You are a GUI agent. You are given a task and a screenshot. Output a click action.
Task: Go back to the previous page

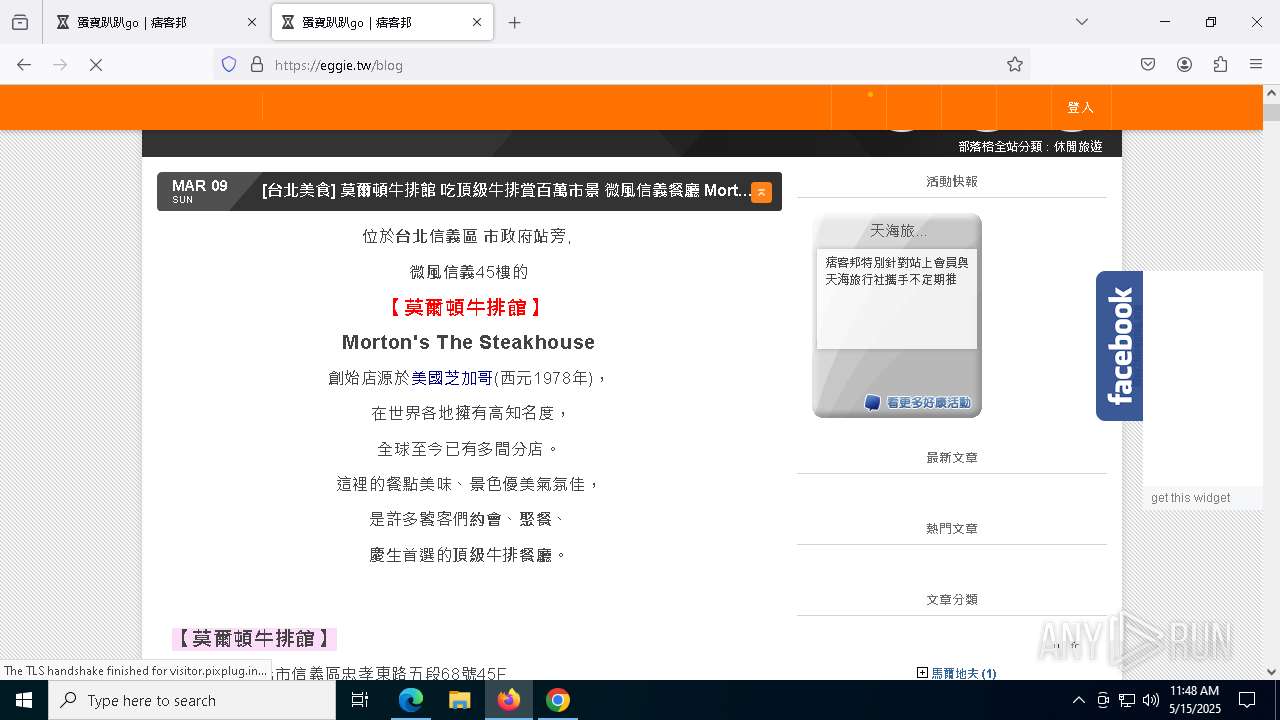pos(24,64)
